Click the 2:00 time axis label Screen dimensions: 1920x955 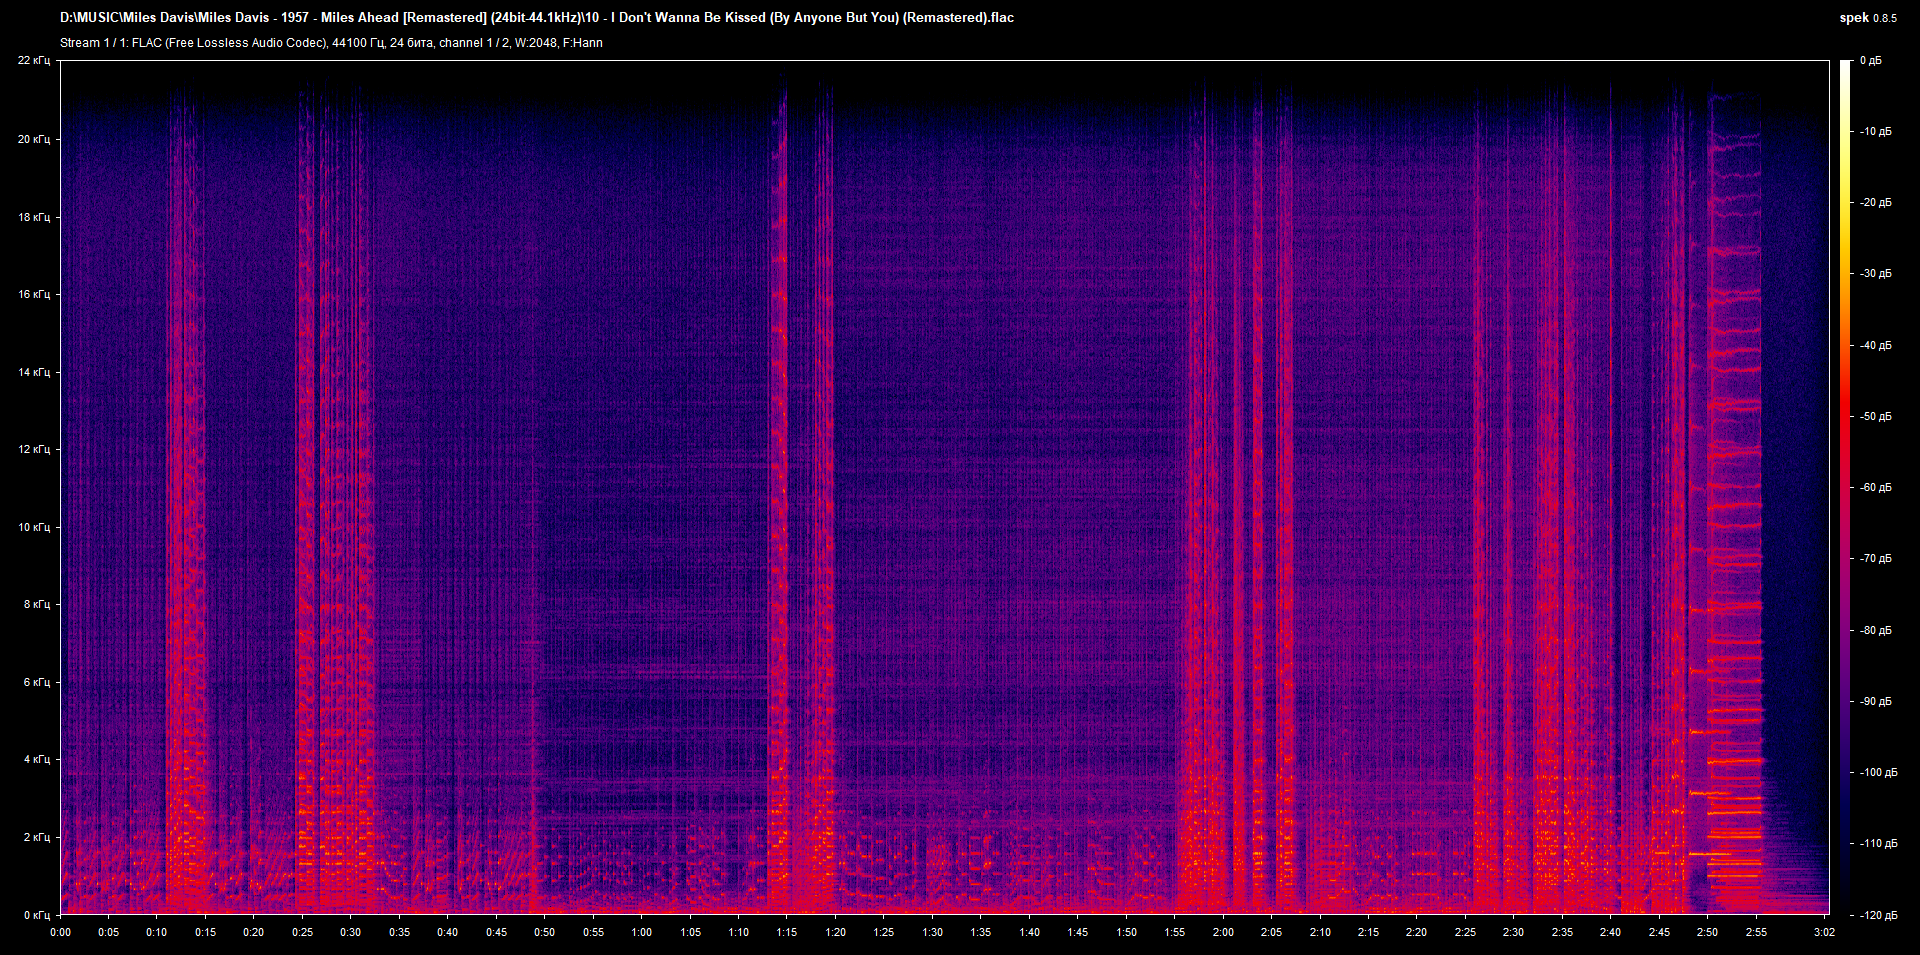tap(1223, 932)
